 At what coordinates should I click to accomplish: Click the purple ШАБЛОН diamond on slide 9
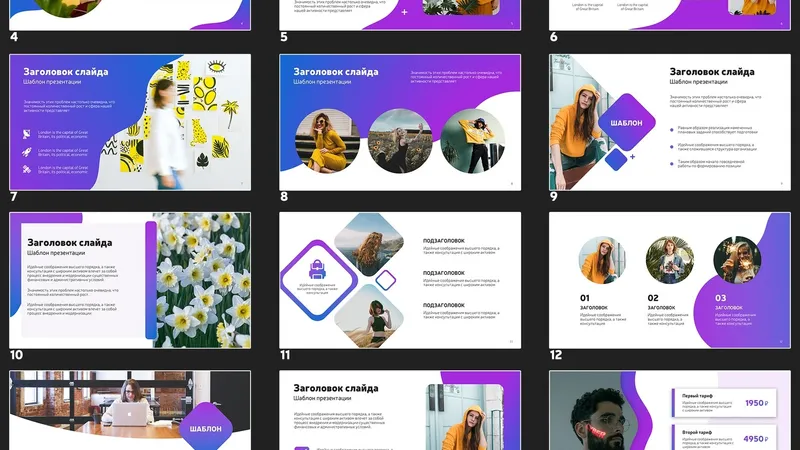(626, 122)
